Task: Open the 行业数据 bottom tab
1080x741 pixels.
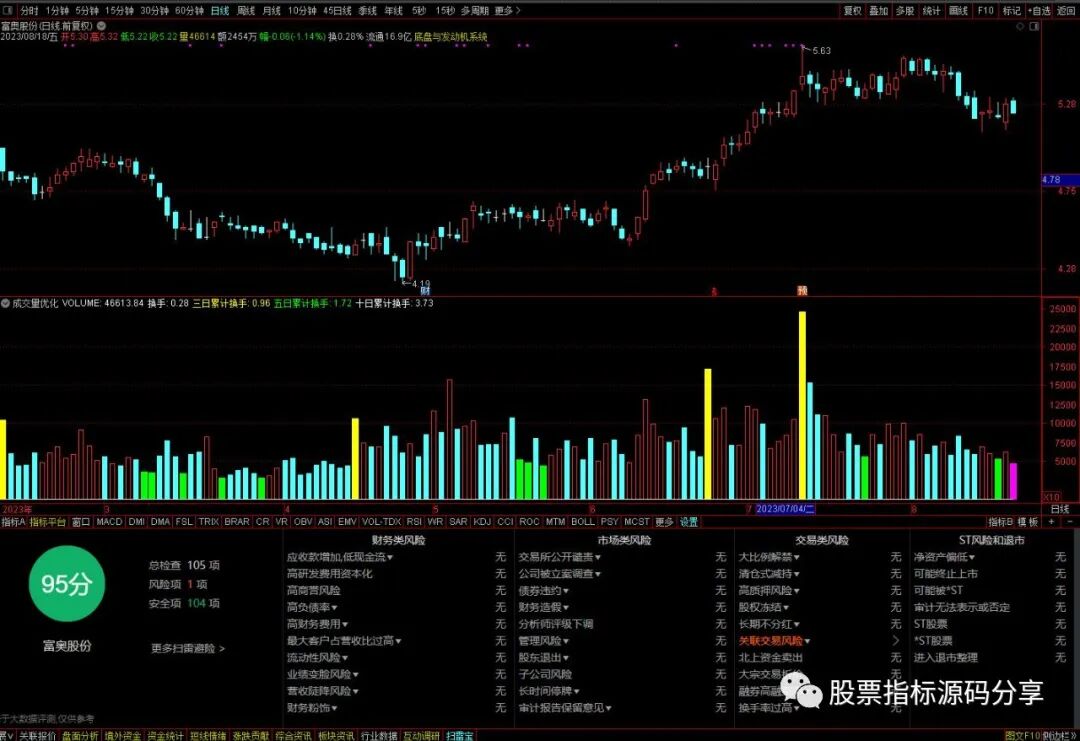Action: [379, 735]
